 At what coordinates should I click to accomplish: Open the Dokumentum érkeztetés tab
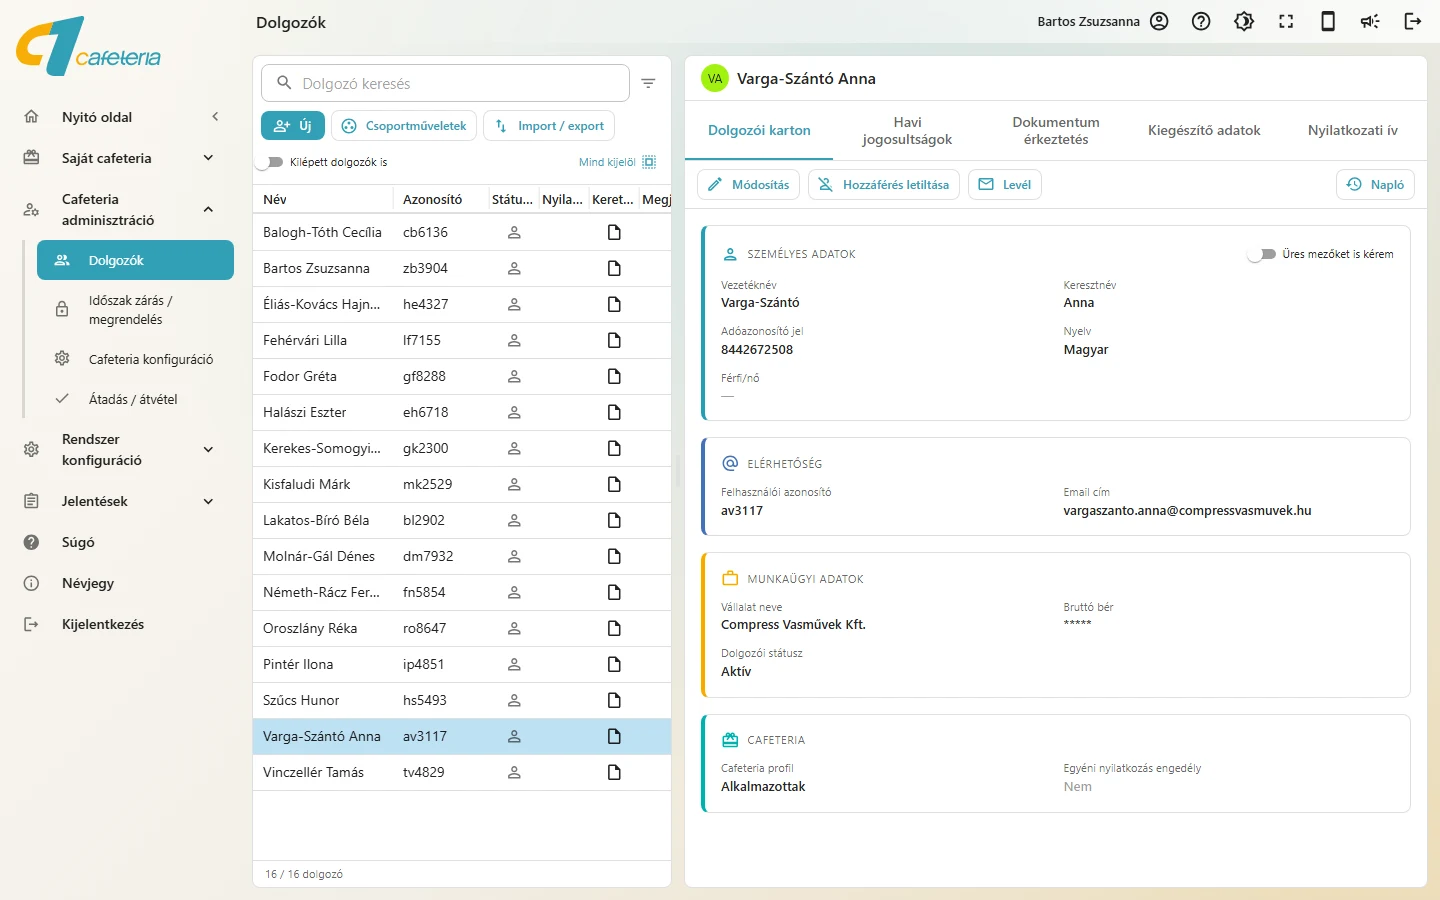click(1056, 131)
